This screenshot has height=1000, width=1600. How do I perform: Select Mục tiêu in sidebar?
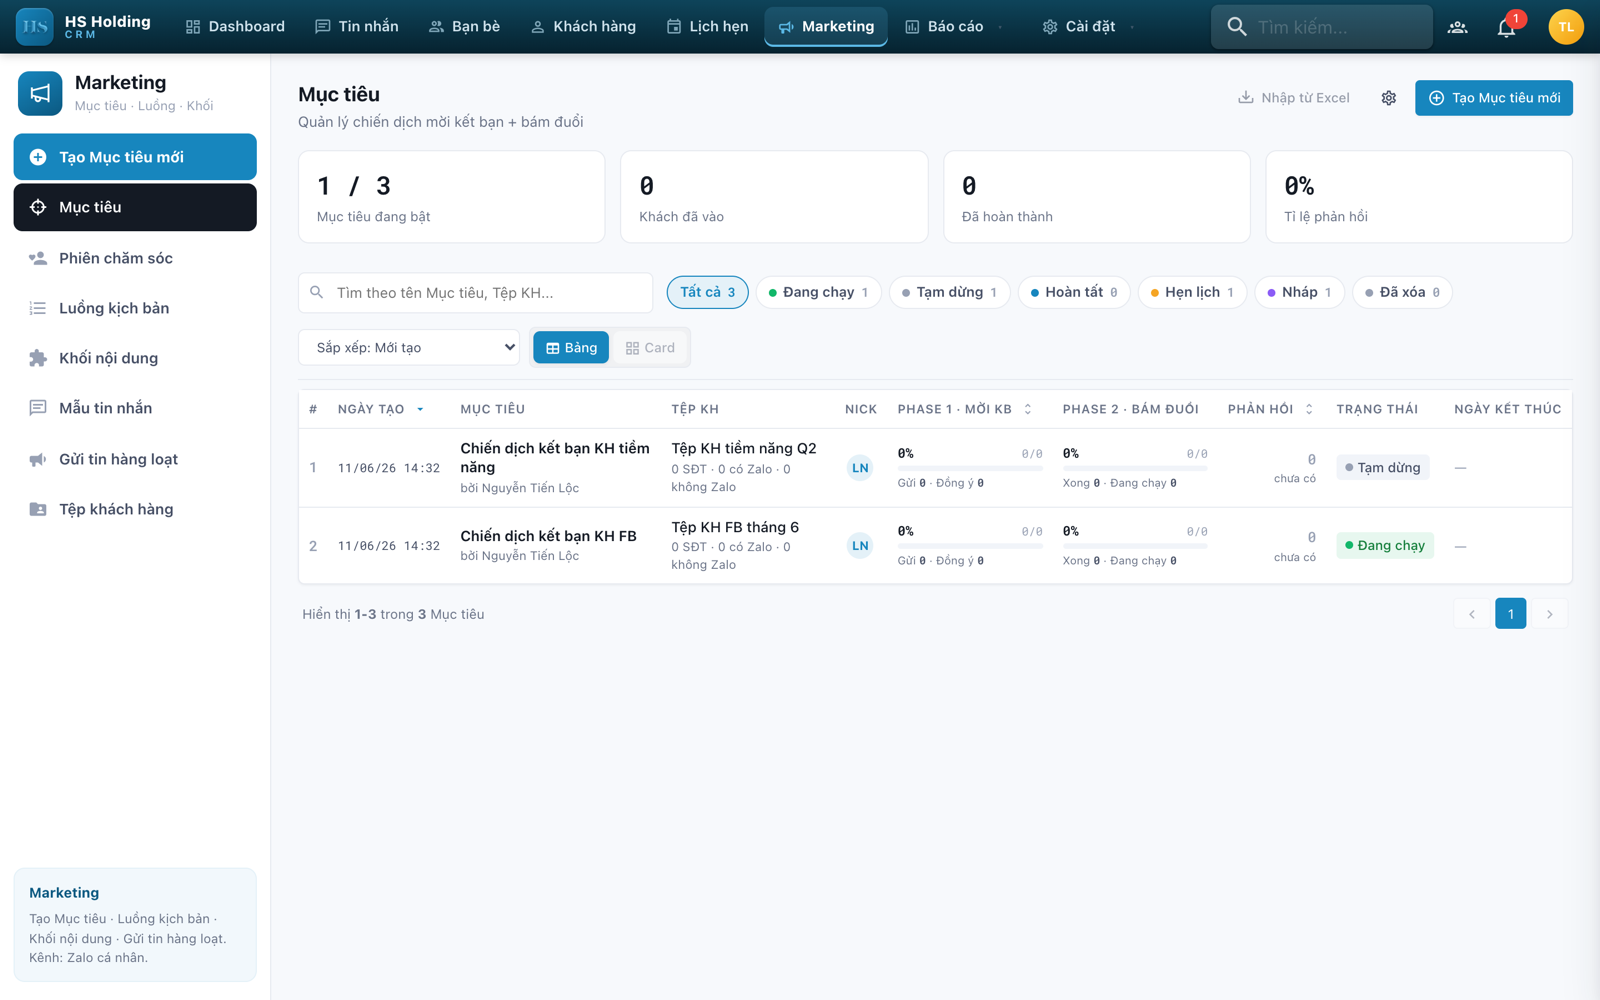pyautogui.click(x=135, y=207)
